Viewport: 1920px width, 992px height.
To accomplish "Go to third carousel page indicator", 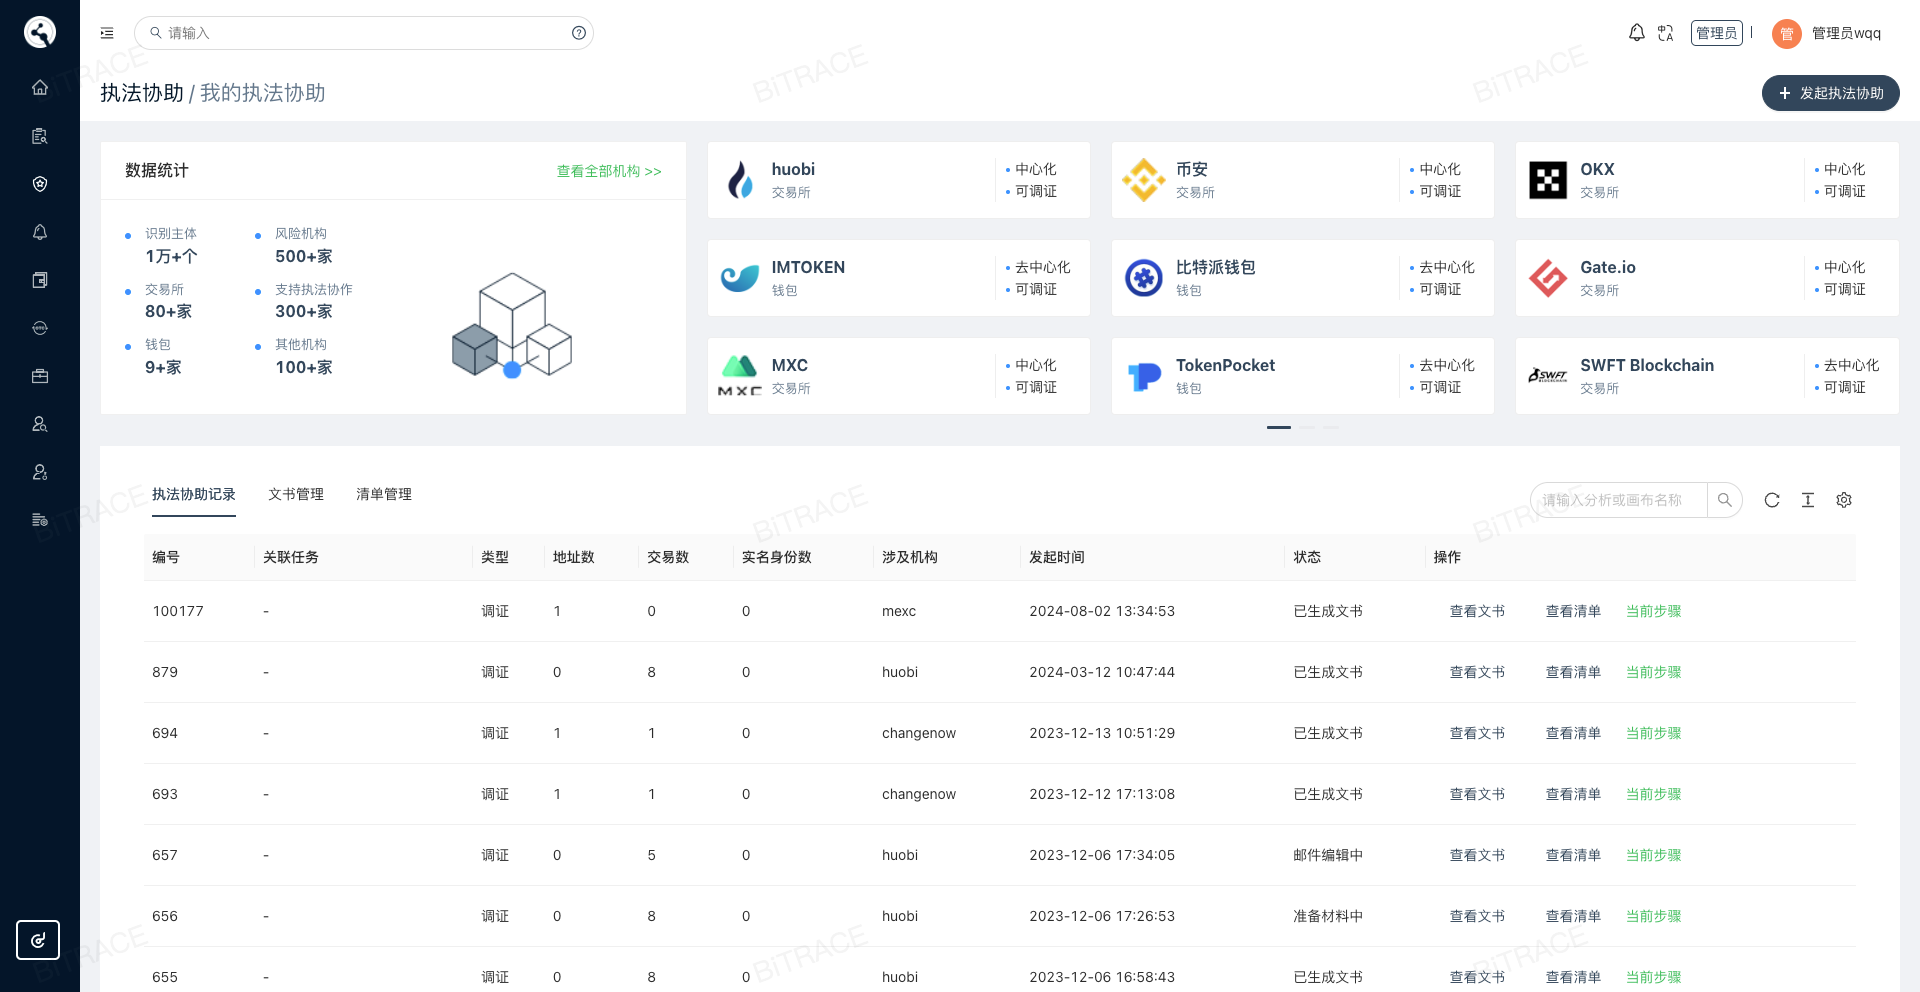I will 1330,427.
